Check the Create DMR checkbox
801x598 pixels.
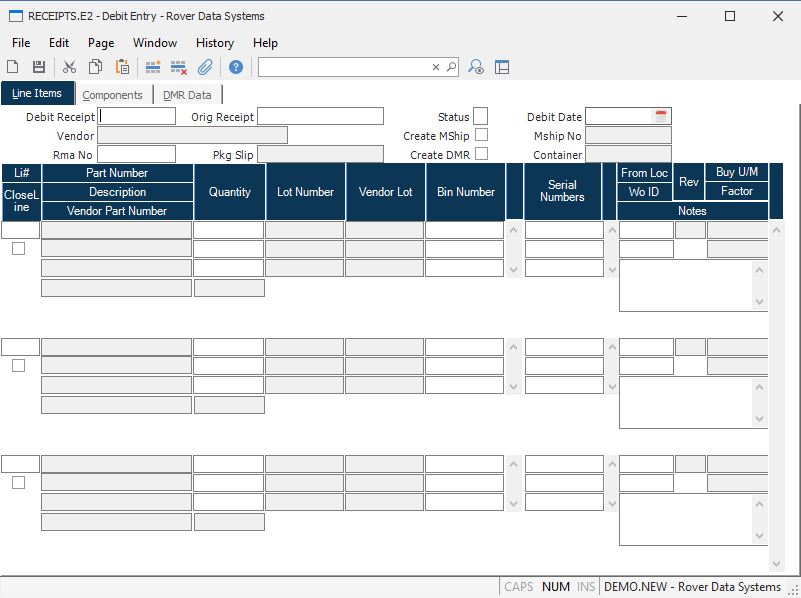pos(481,154)
